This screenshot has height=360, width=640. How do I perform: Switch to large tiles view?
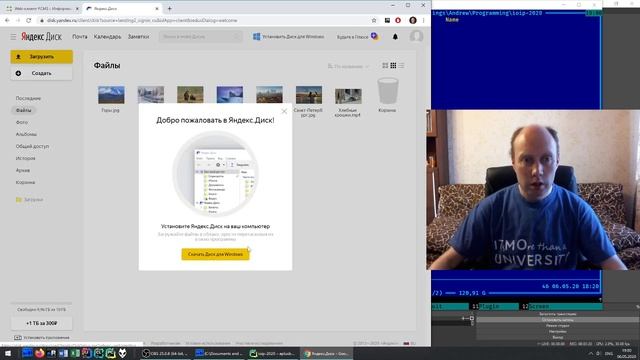tap(385, 66)
